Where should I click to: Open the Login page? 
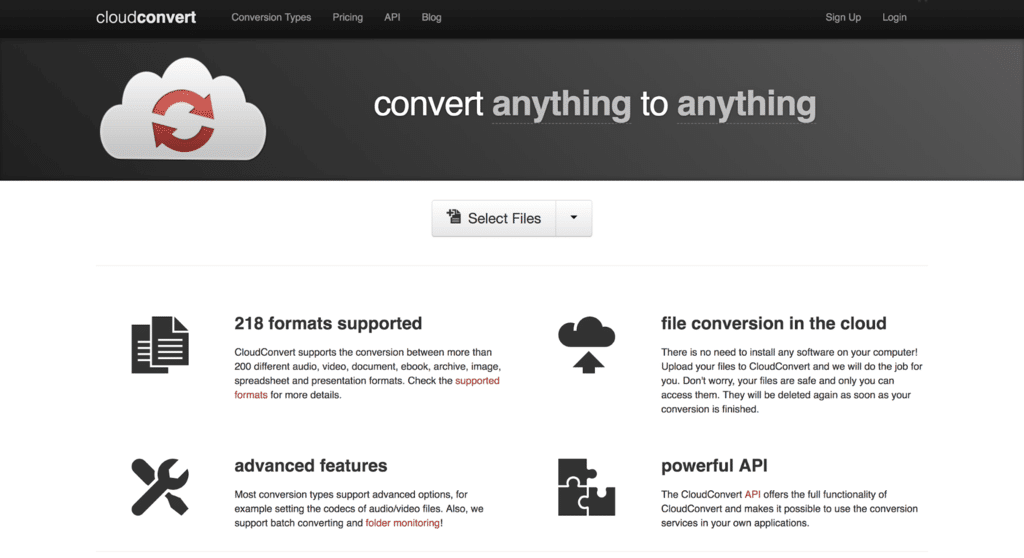894,18
